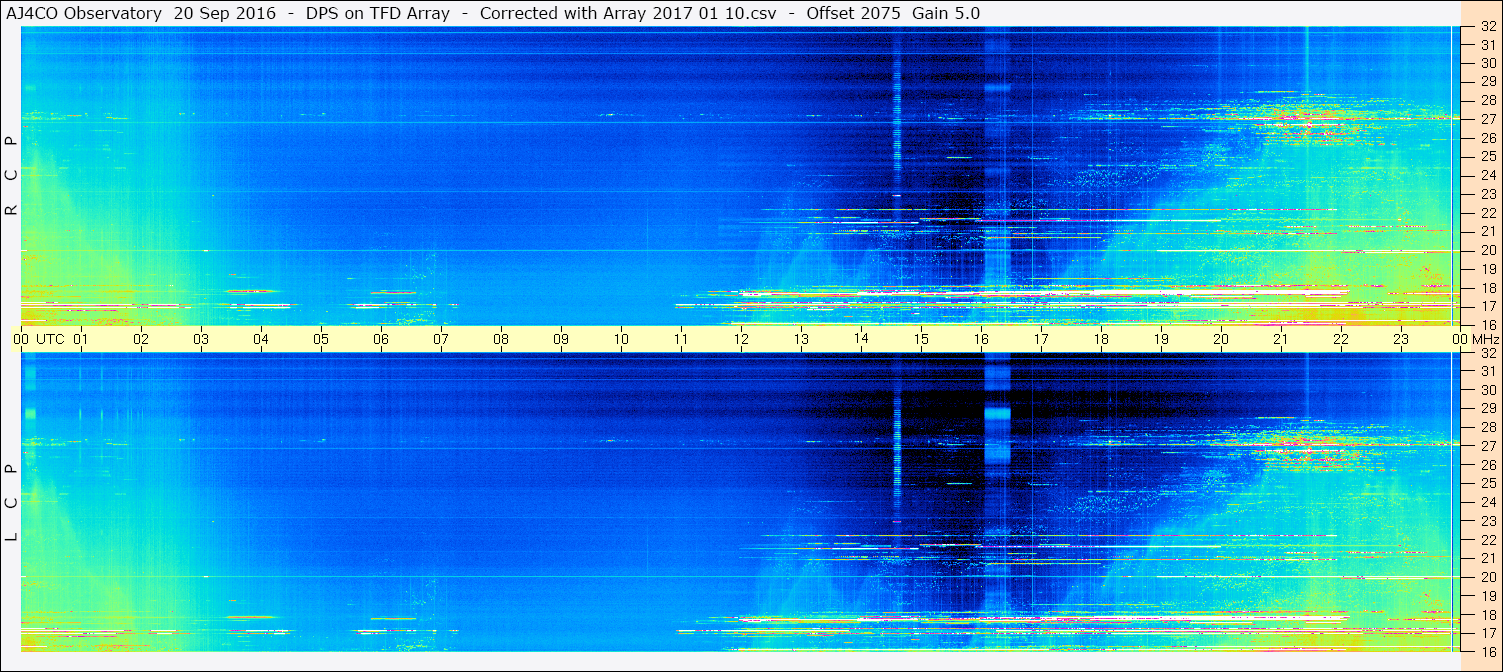Jump to 21 on the UTC timeline

[1281, 339]
